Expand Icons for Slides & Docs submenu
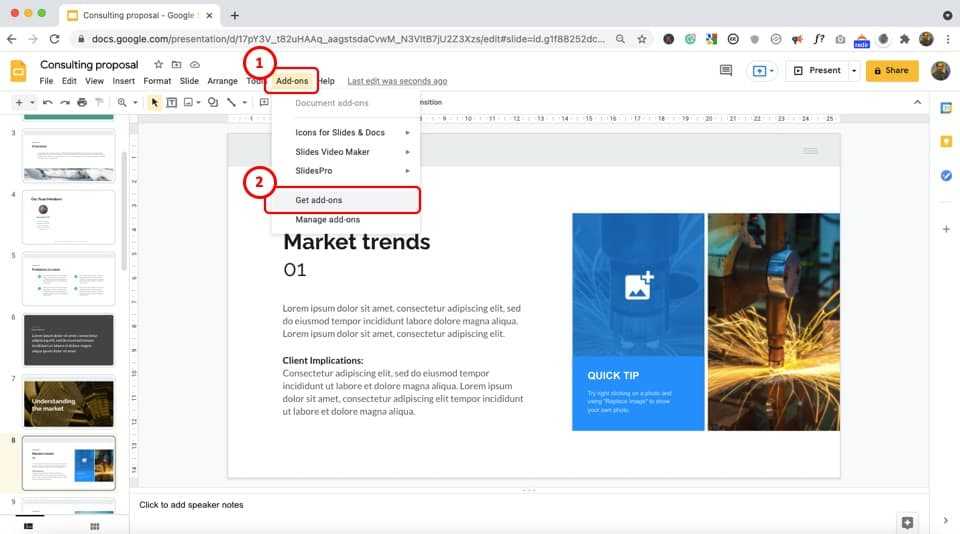The height and width of the screenshot is (534, 960). click(407, 132)
